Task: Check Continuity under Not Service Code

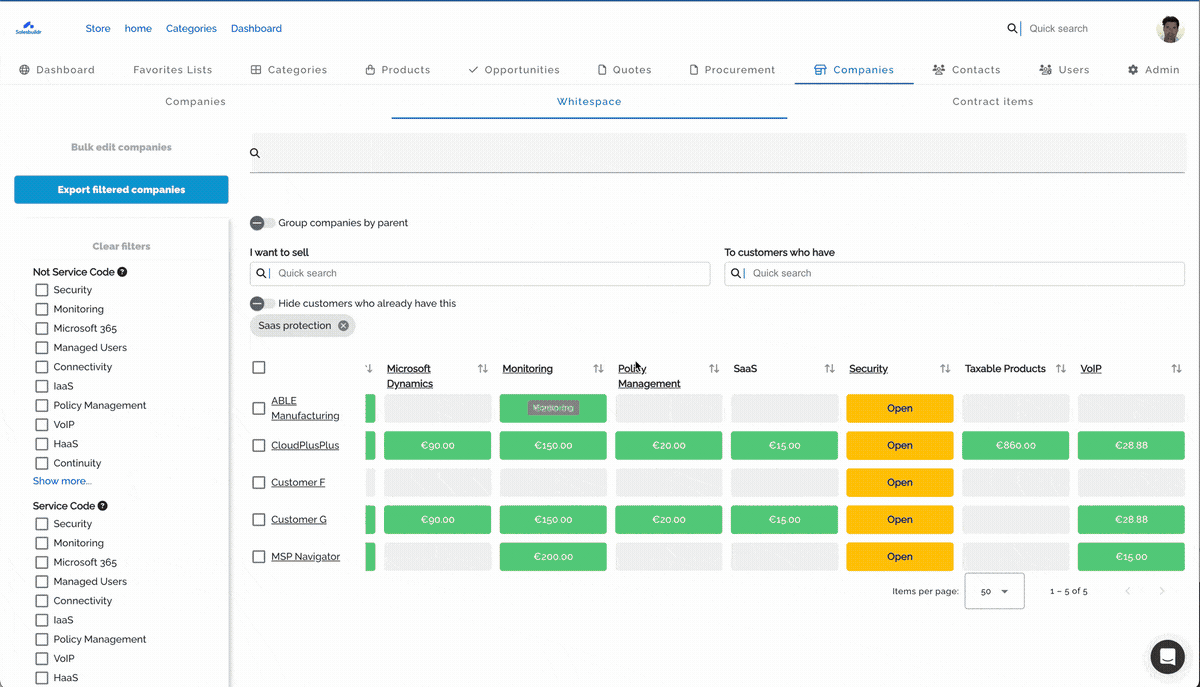Action: tap(42, 464)
